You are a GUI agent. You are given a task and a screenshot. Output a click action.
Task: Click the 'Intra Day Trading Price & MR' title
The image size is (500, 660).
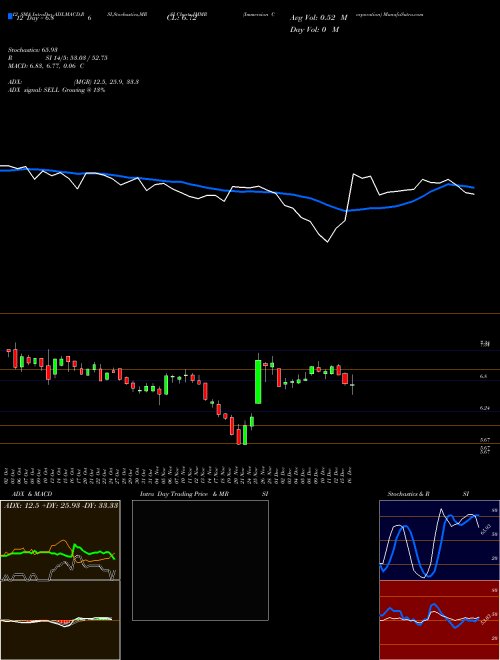(184, 494)
